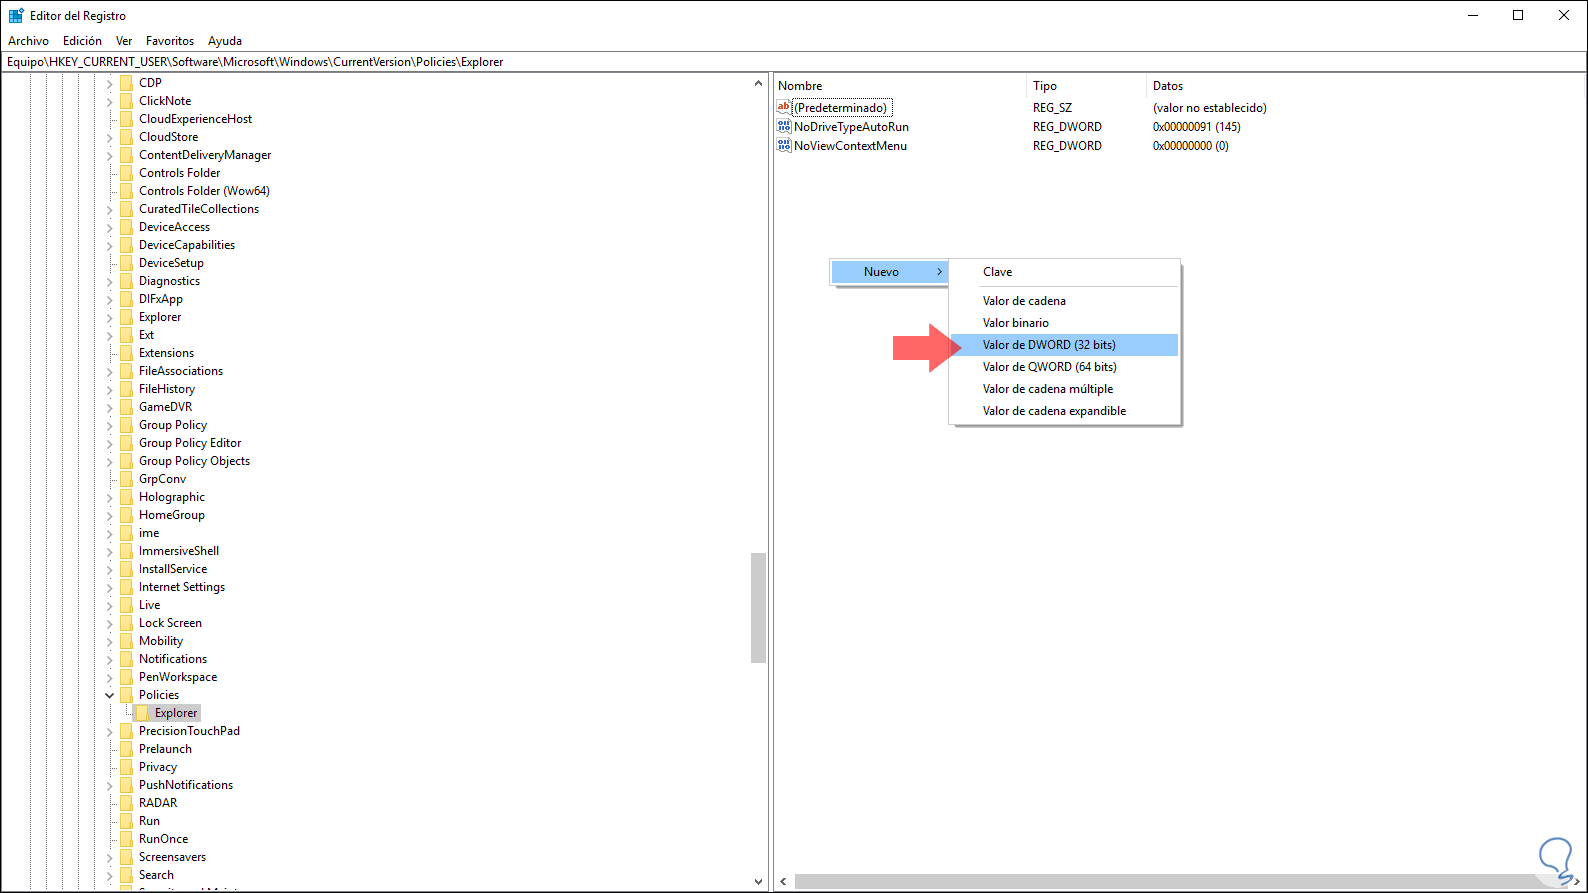The image size is (1588, 893).
Task: Choose Valor de QWORD (64 bits)
Action: (x=1065, y=367)
